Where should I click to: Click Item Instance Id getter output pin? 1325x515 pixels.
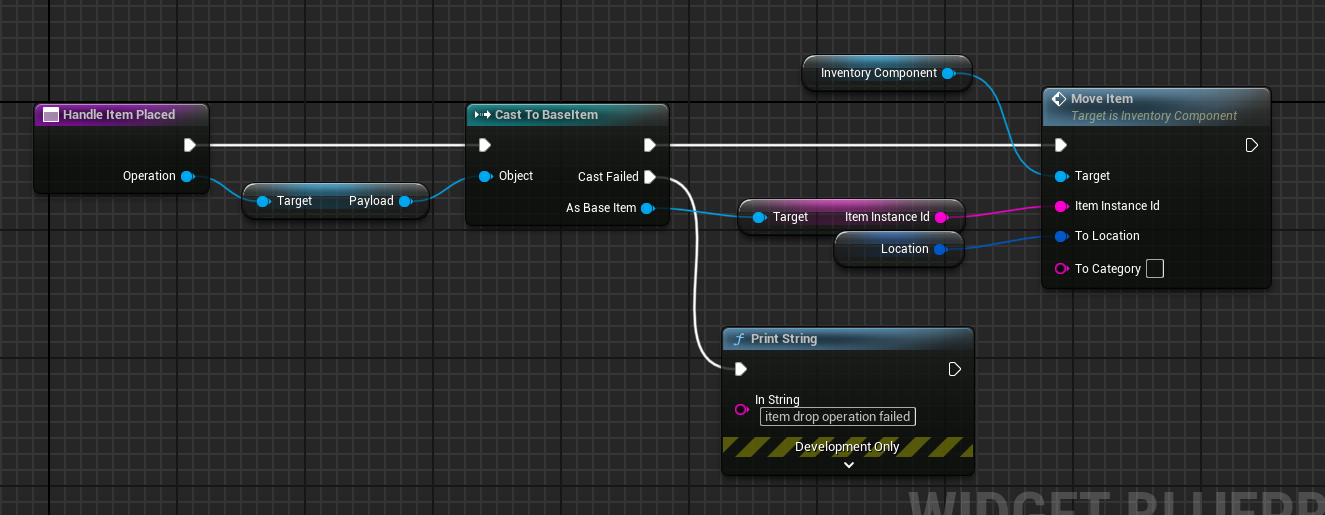tap(941, 217)
